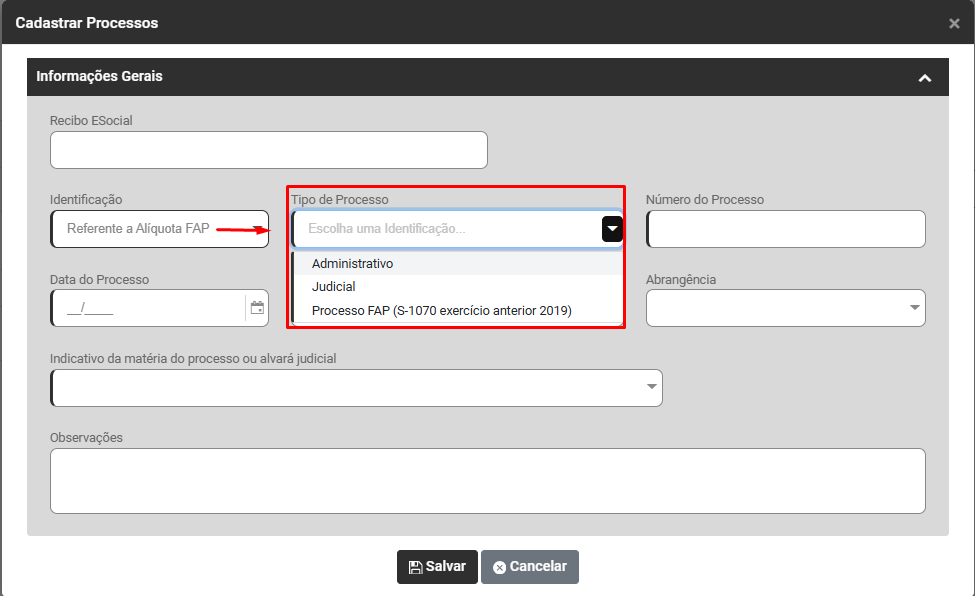Select the Administrativo option

[458, 264]
